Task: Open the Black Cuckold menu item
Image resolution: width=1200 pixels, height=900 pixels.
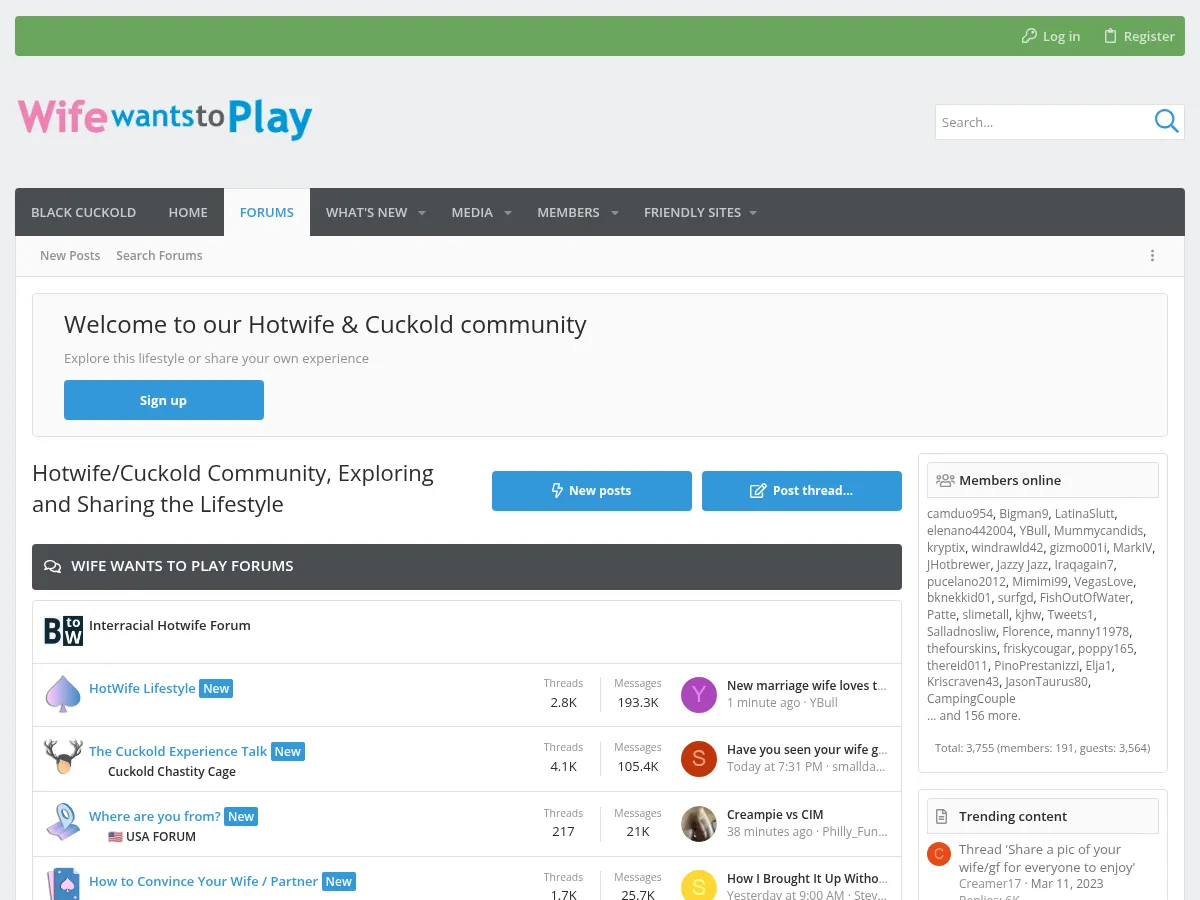Action: tap(83, 212)
